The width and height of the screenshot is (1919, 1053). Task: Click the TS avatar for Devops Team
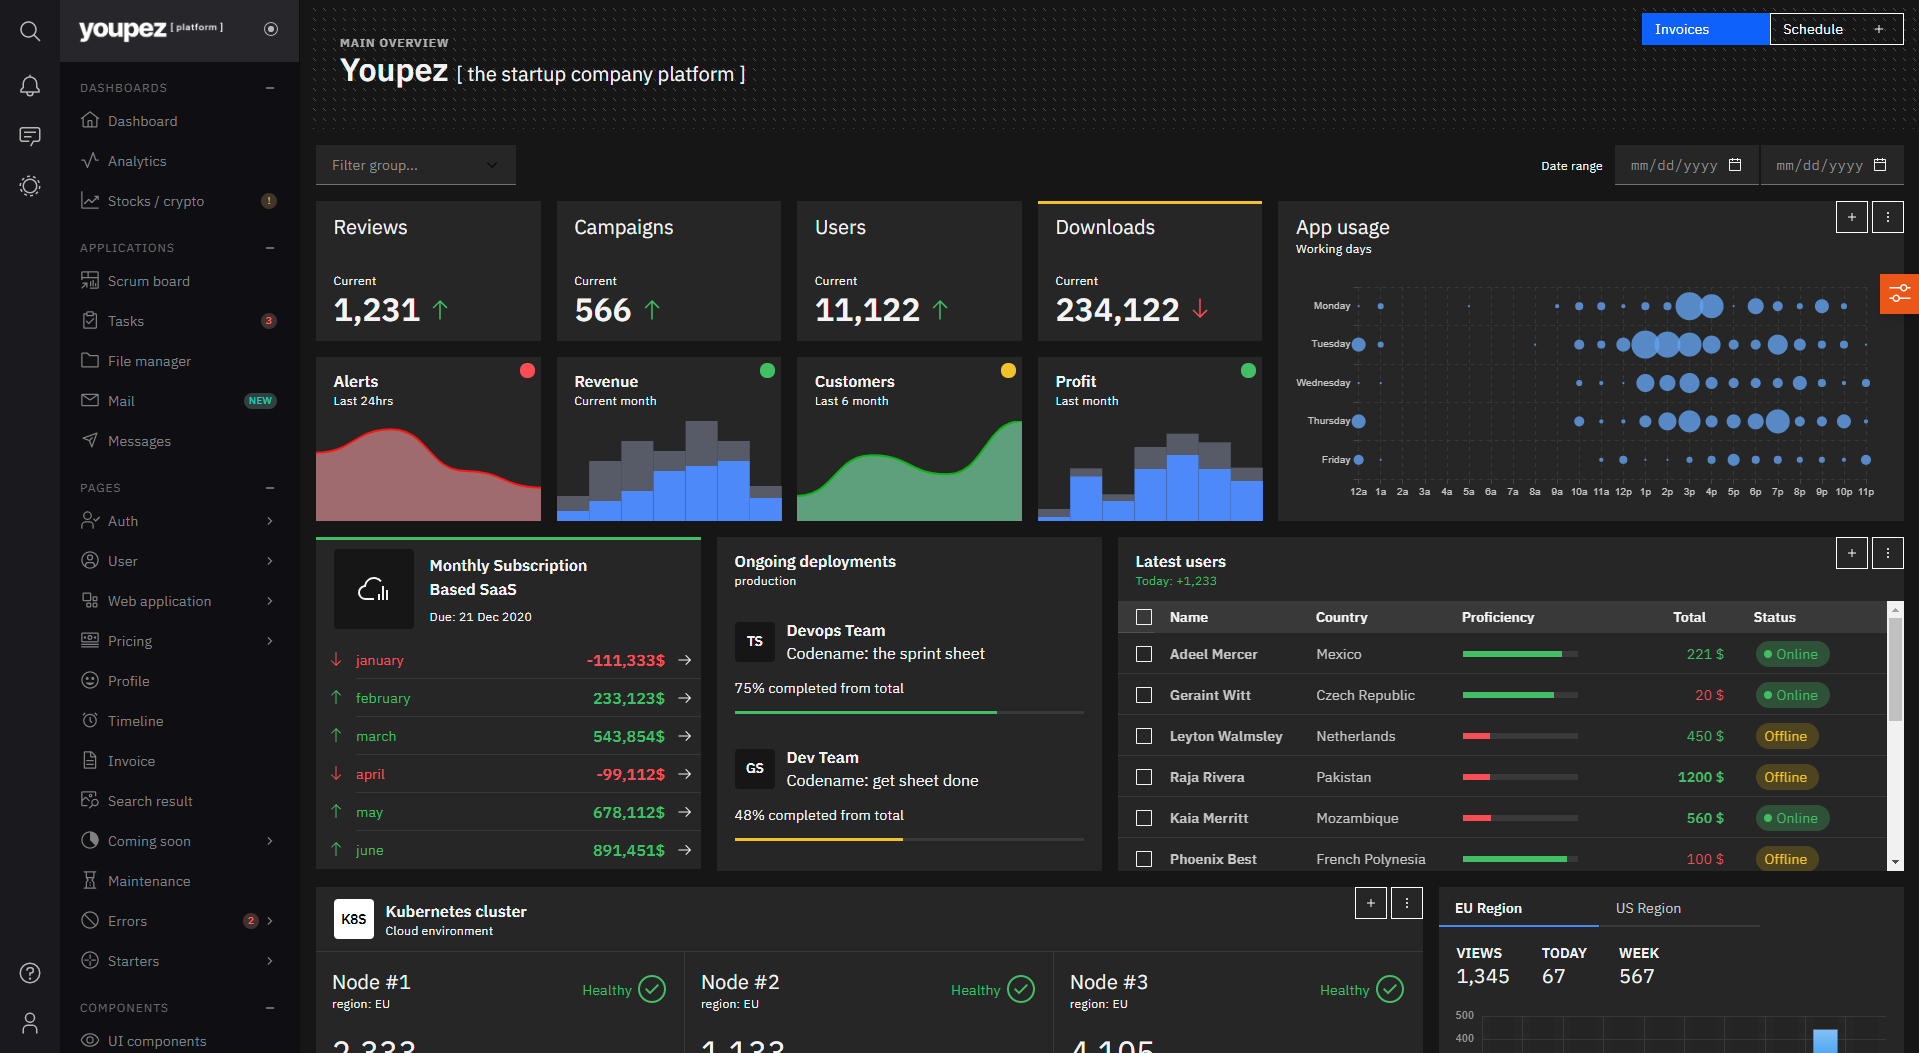pyautogui.click(x=755, y=641)
